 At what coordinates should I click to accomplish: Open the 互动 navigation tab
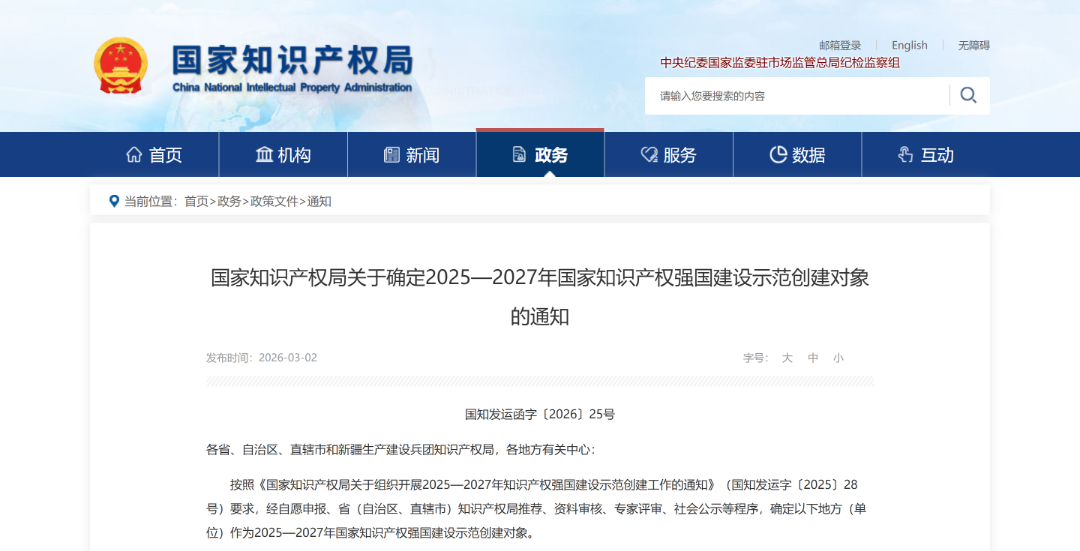pos(926,154)
